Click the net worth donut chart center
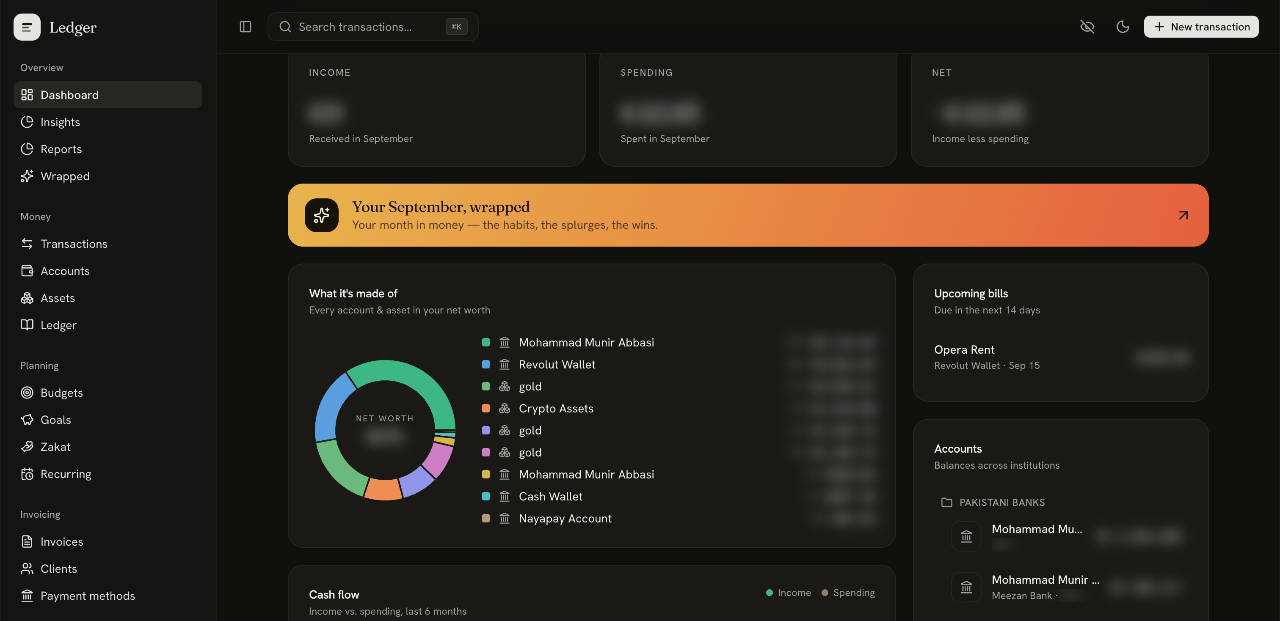 coord(385,429)
